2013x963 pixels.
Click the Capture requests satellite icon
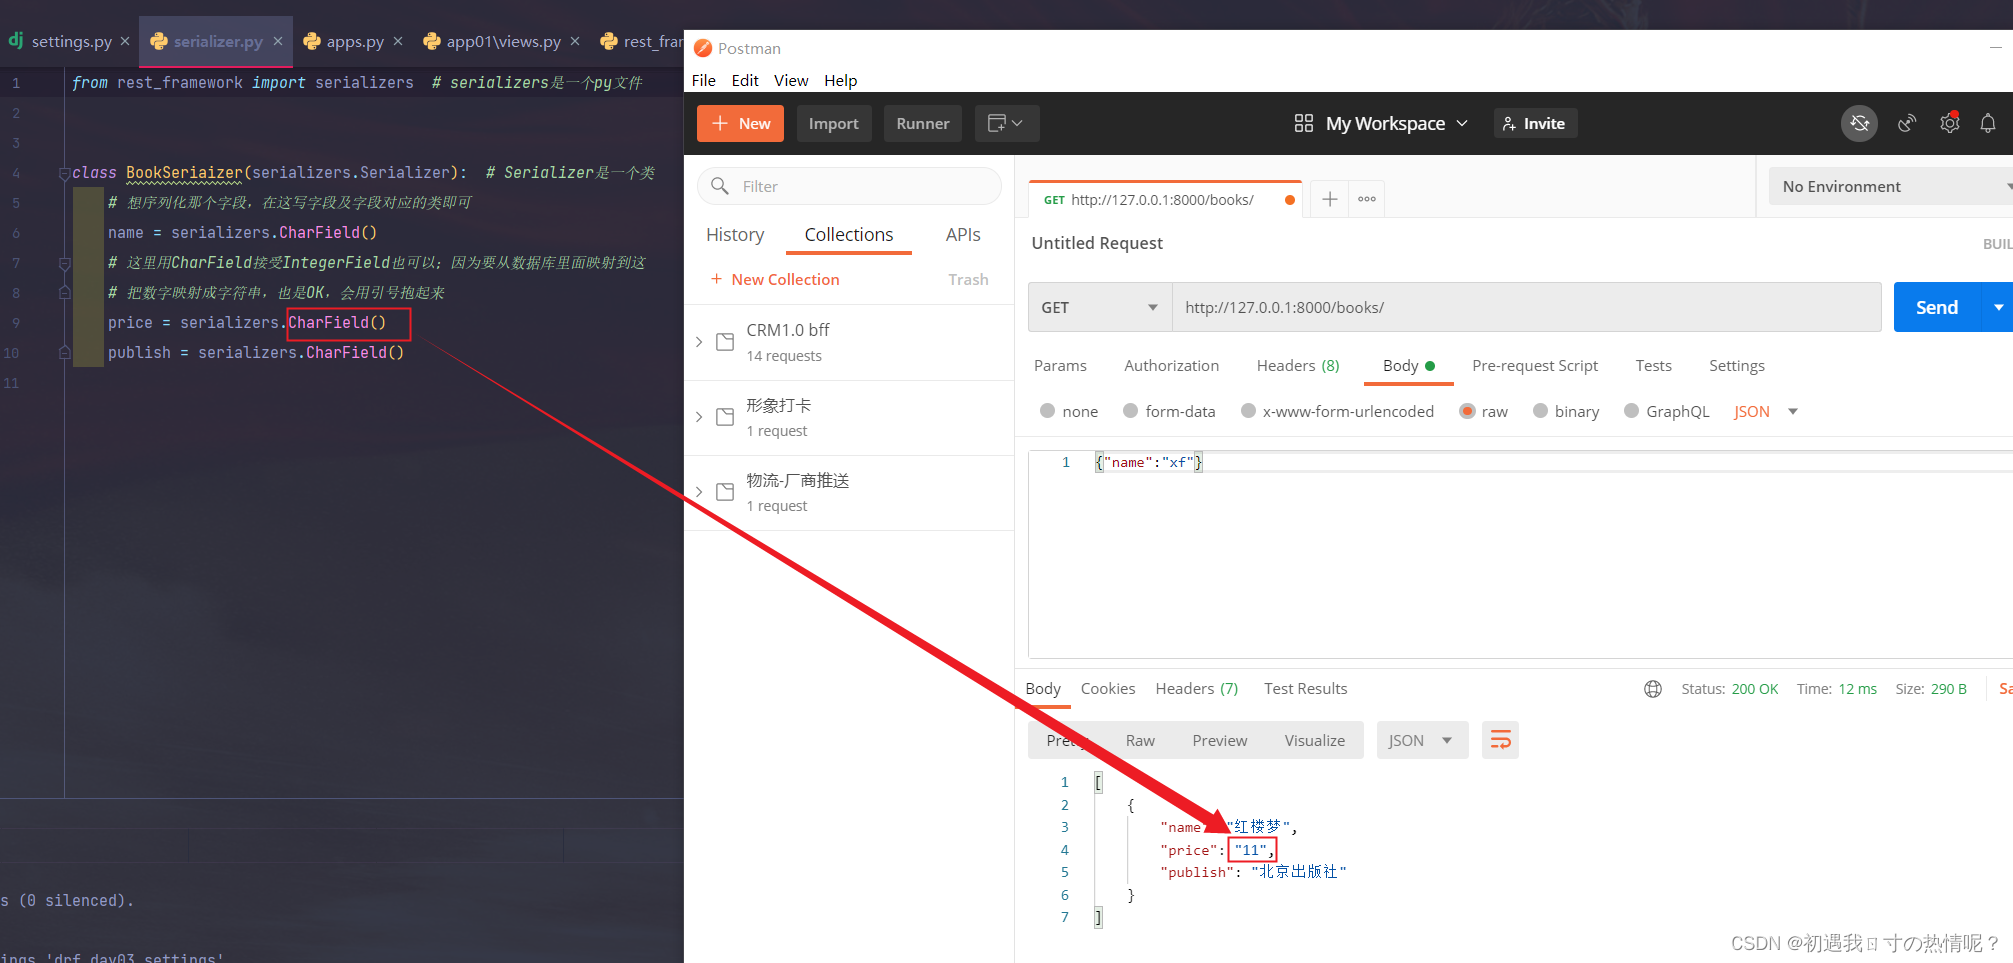(x=1906, y=123)
